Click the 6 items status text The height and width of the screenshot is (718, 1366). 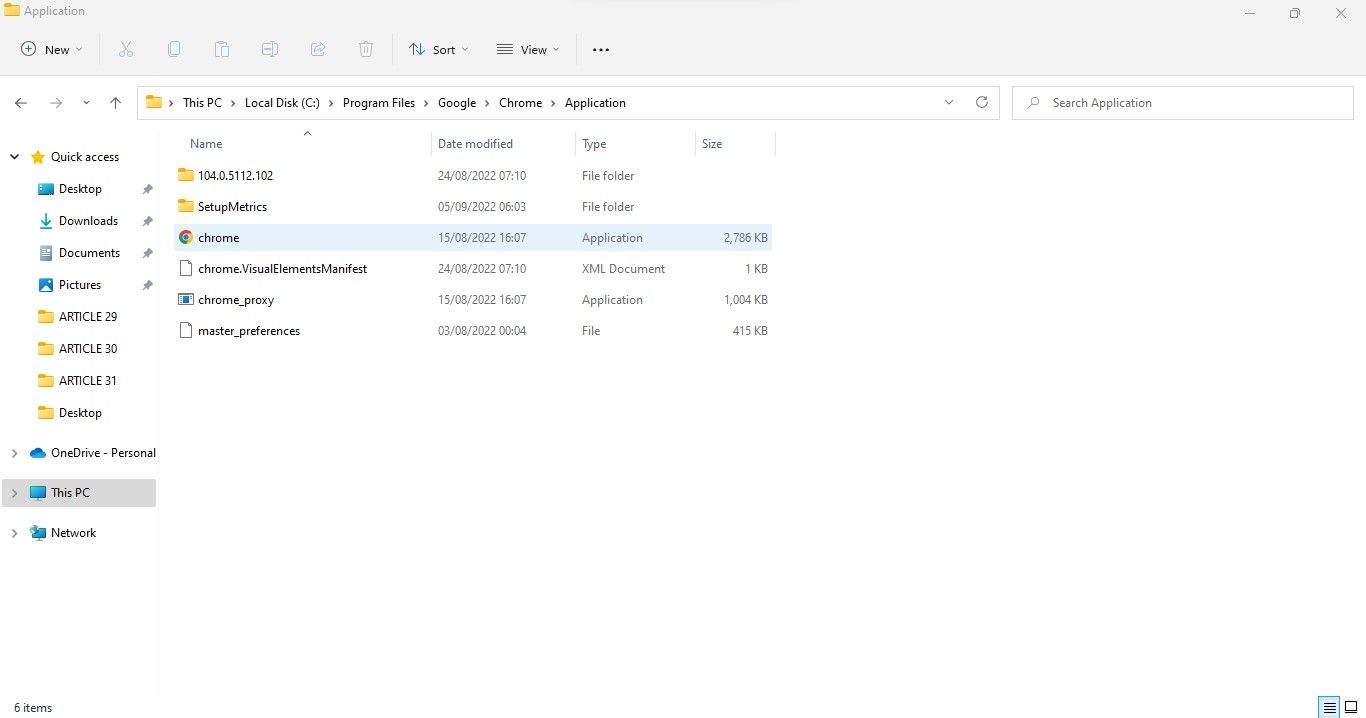click(33, 708)
